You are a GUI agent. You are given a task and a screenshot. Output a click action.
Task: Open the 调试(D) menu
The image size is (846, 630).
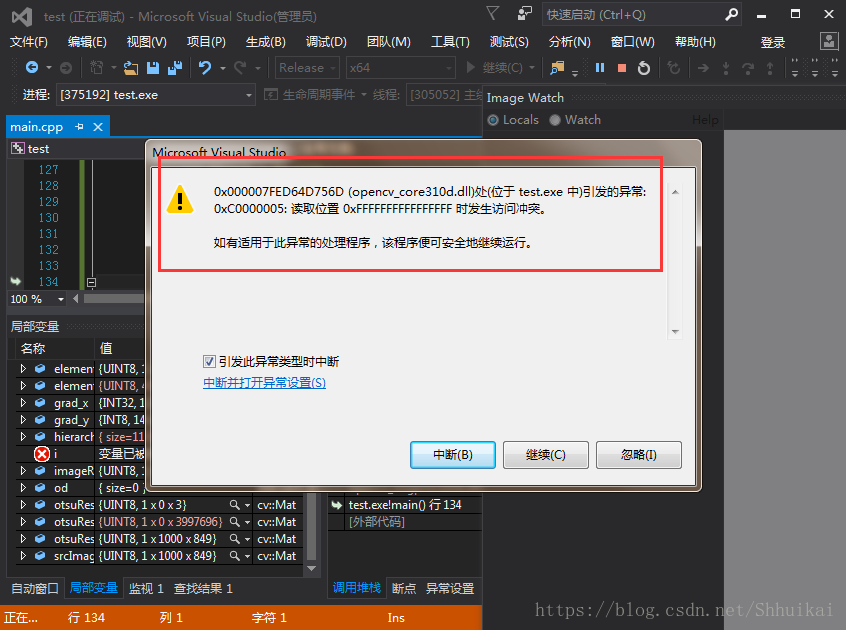[326, 42]
